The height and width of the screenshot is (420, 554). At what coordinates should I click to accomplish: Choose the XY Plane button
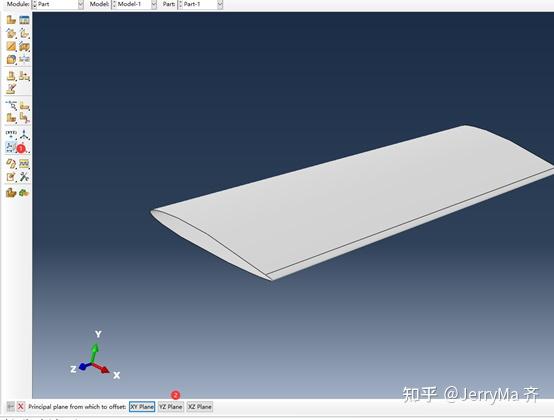pos(142,407)
